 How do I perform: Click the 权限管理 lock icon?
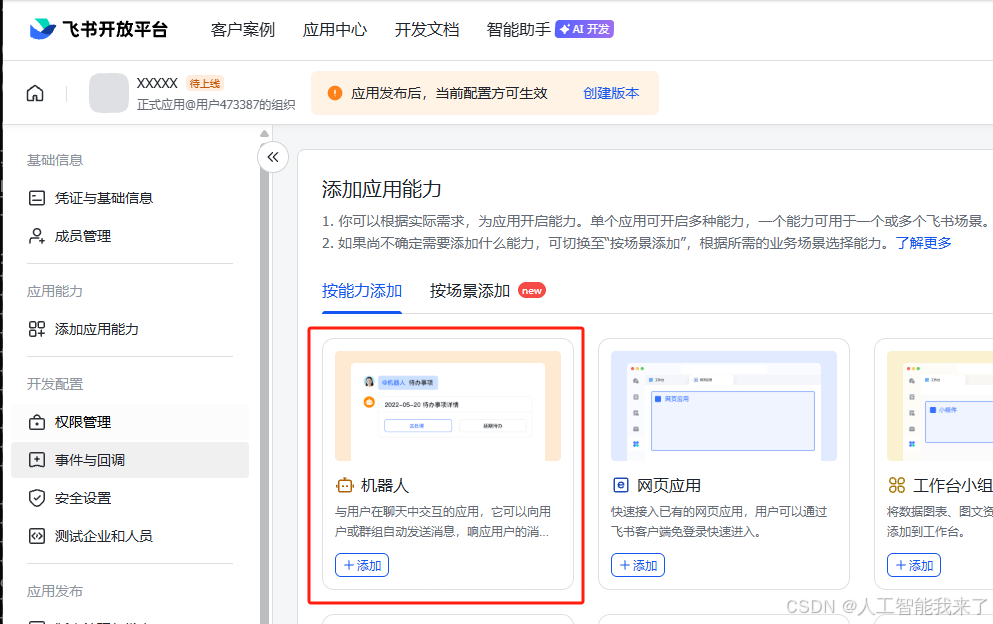coord(37,422)
